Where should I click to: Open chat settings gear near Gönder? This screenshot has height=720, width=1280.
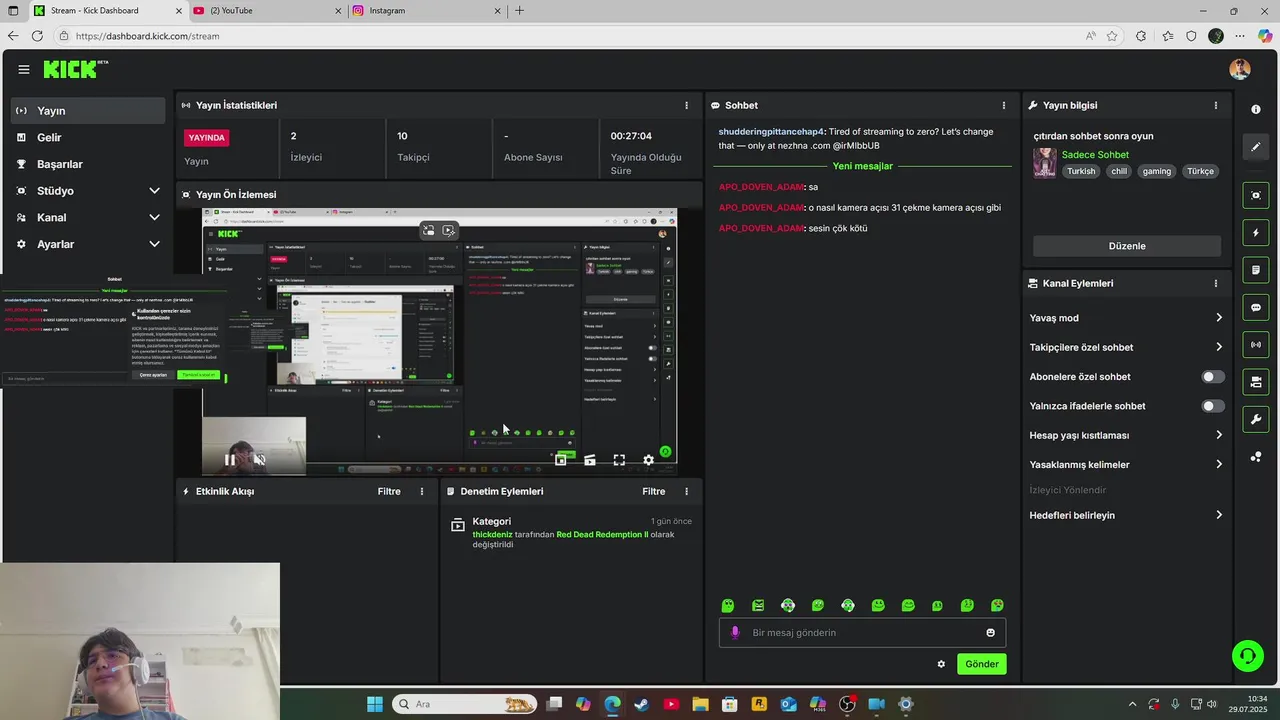coord(941,664)
